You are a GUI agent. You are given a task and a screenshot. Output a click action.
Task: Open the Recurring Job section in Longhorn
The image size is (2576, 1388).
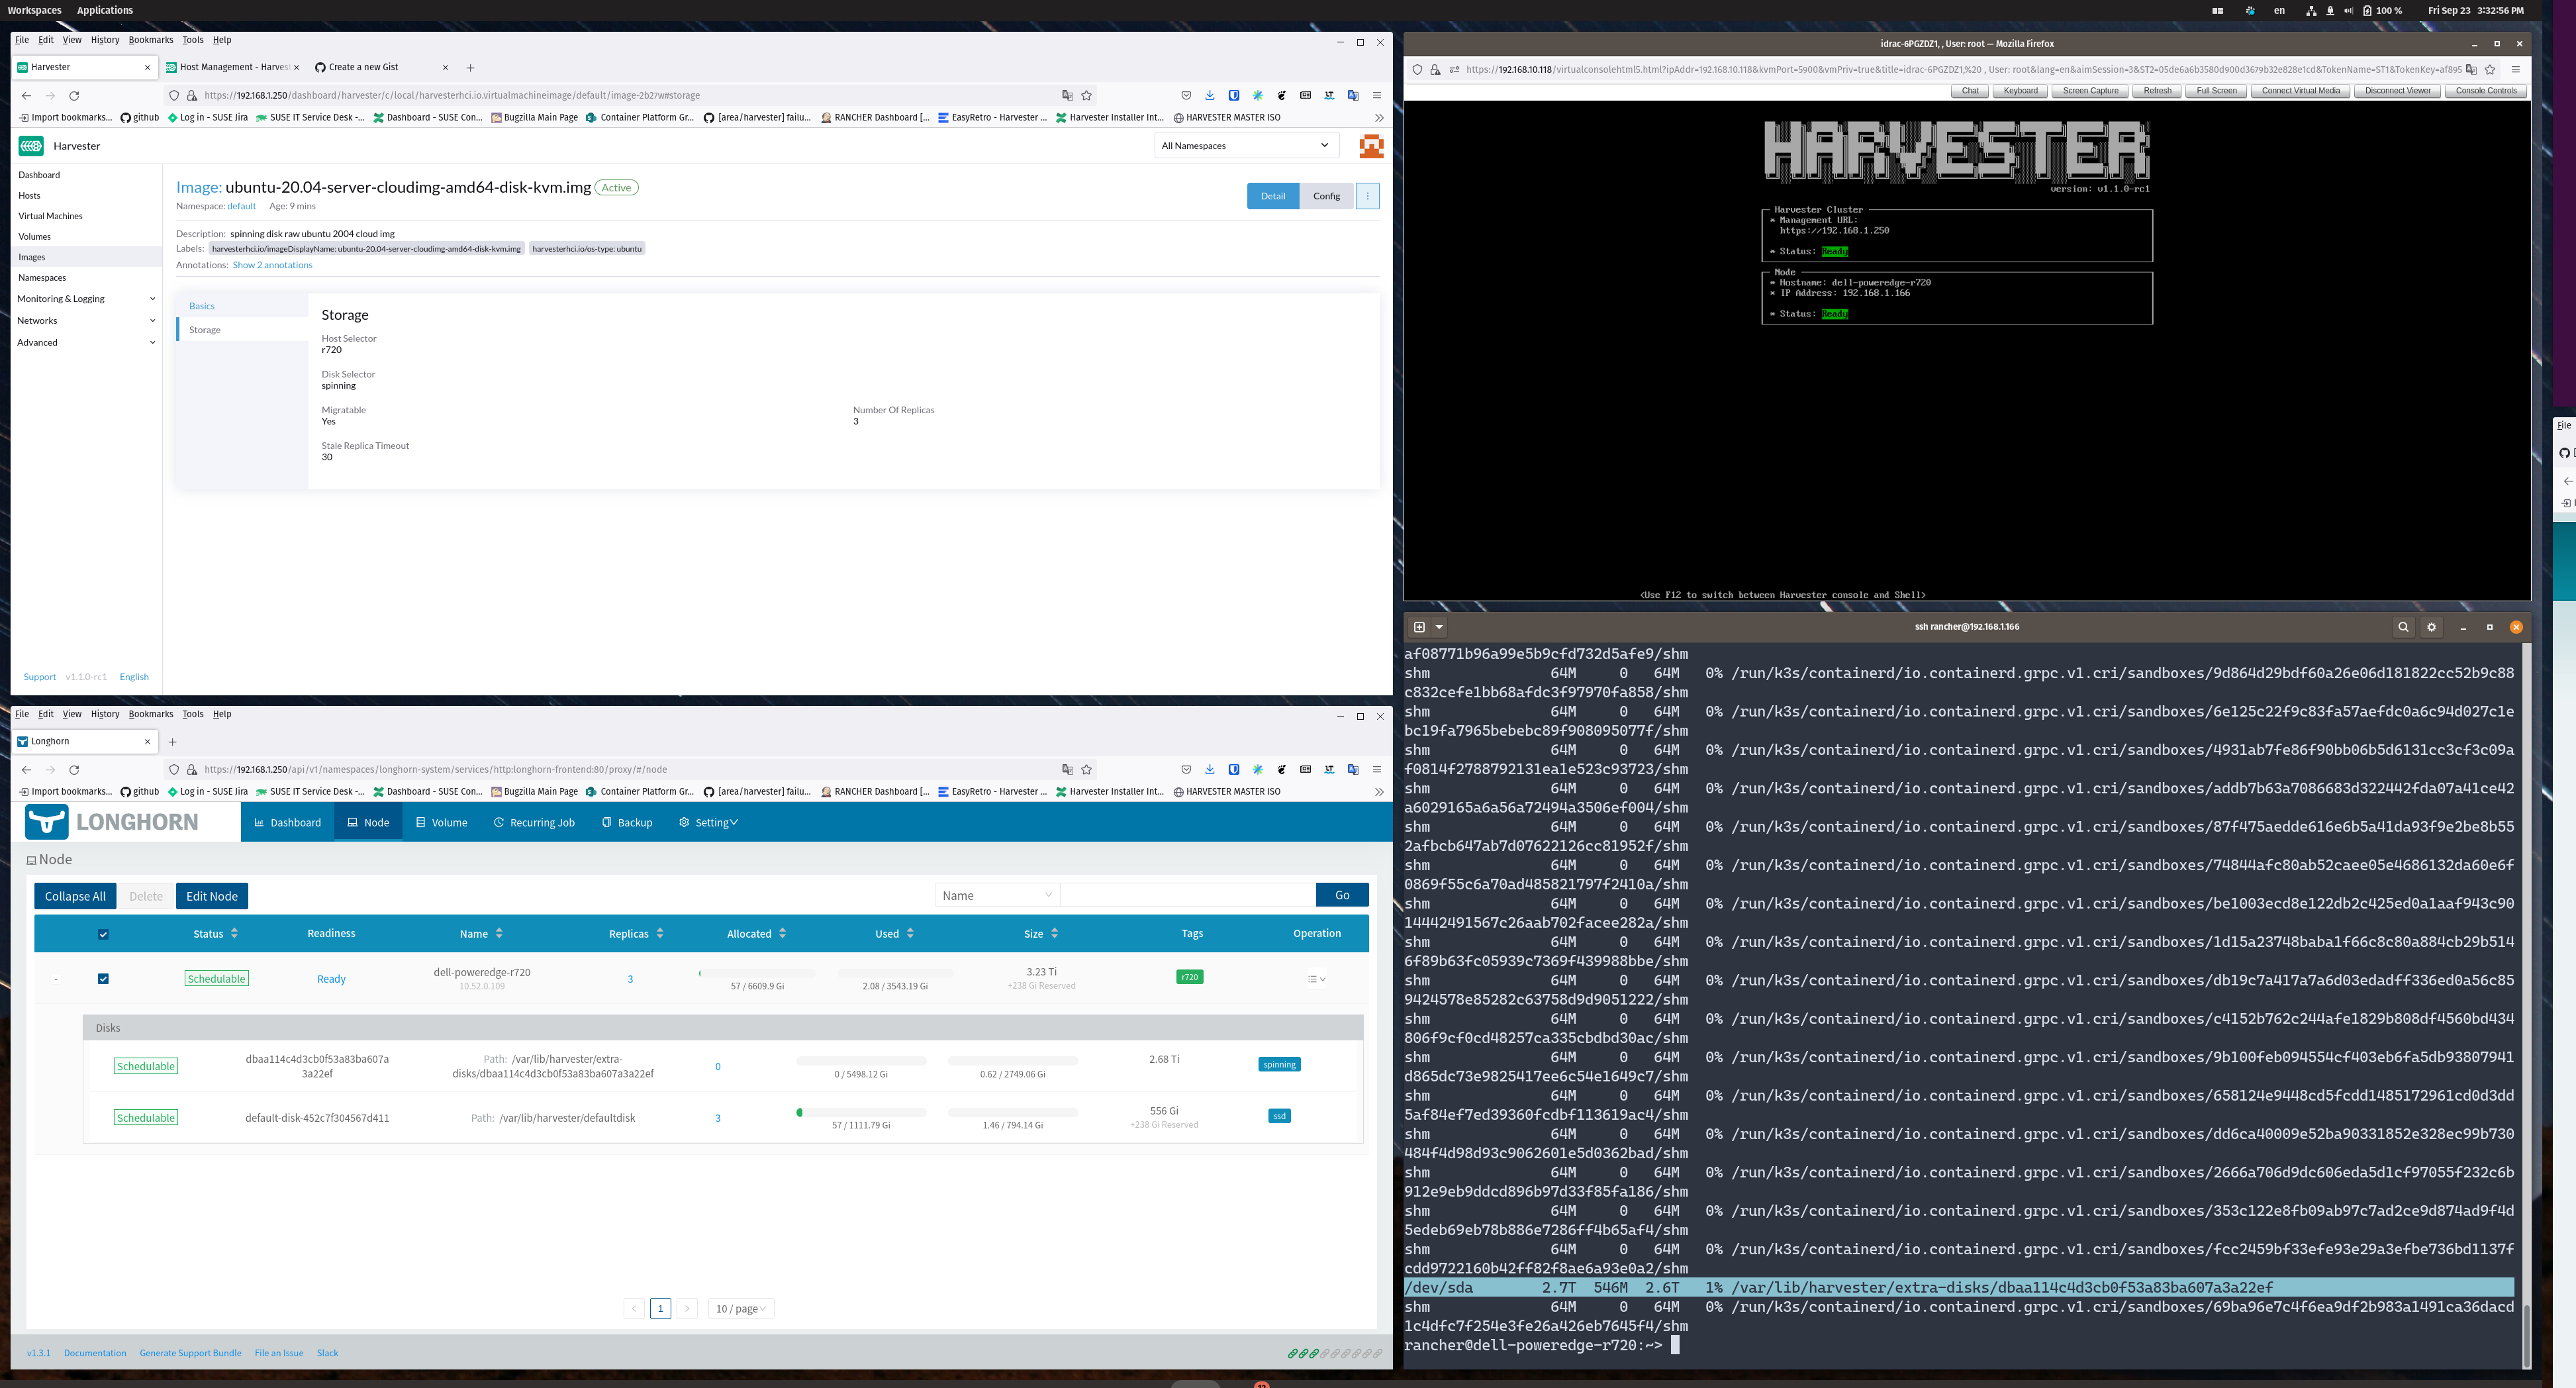coord(534,822)
